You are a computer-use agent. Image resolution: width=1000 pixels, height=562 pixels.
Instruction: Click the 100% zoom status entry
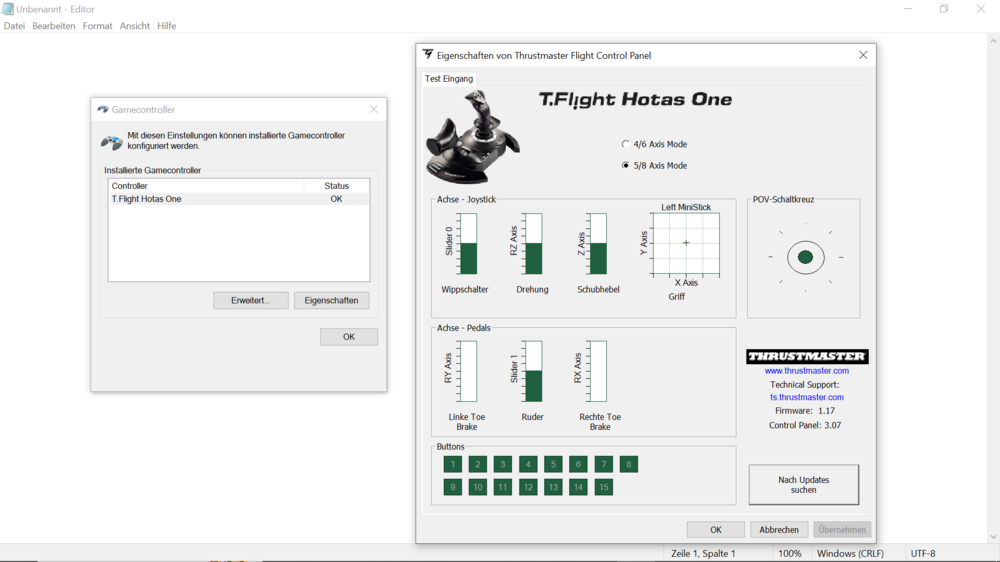(790, 554)
